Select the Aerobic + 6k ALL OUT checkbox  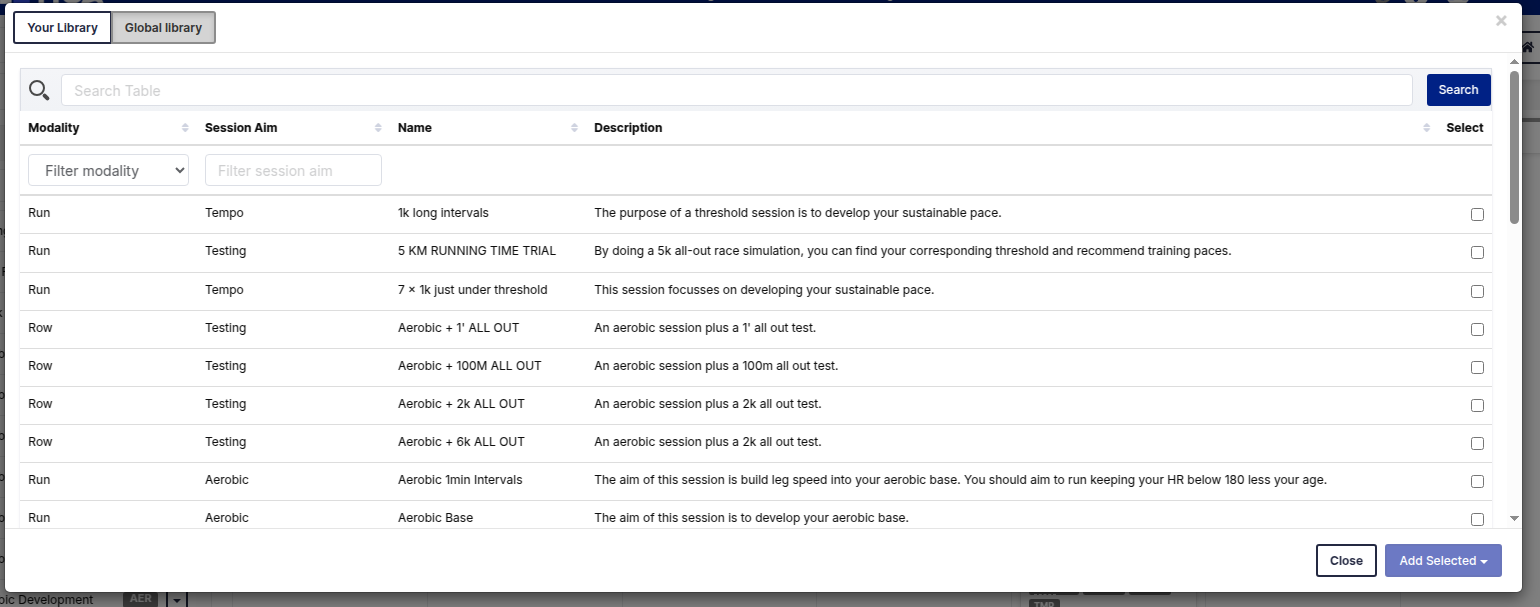tap(1477, 443)
